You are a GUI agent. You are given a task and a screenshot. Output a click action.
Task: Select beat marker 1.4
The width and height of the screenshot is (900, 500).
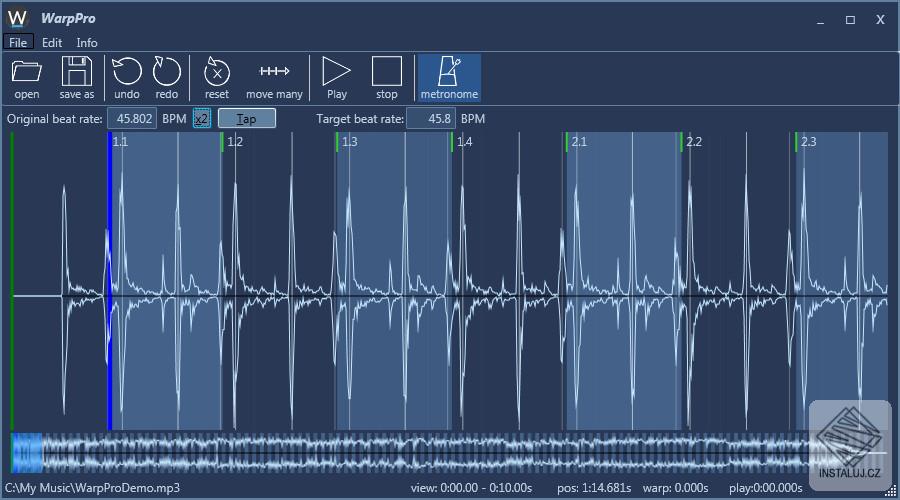(x=464, y=142)
